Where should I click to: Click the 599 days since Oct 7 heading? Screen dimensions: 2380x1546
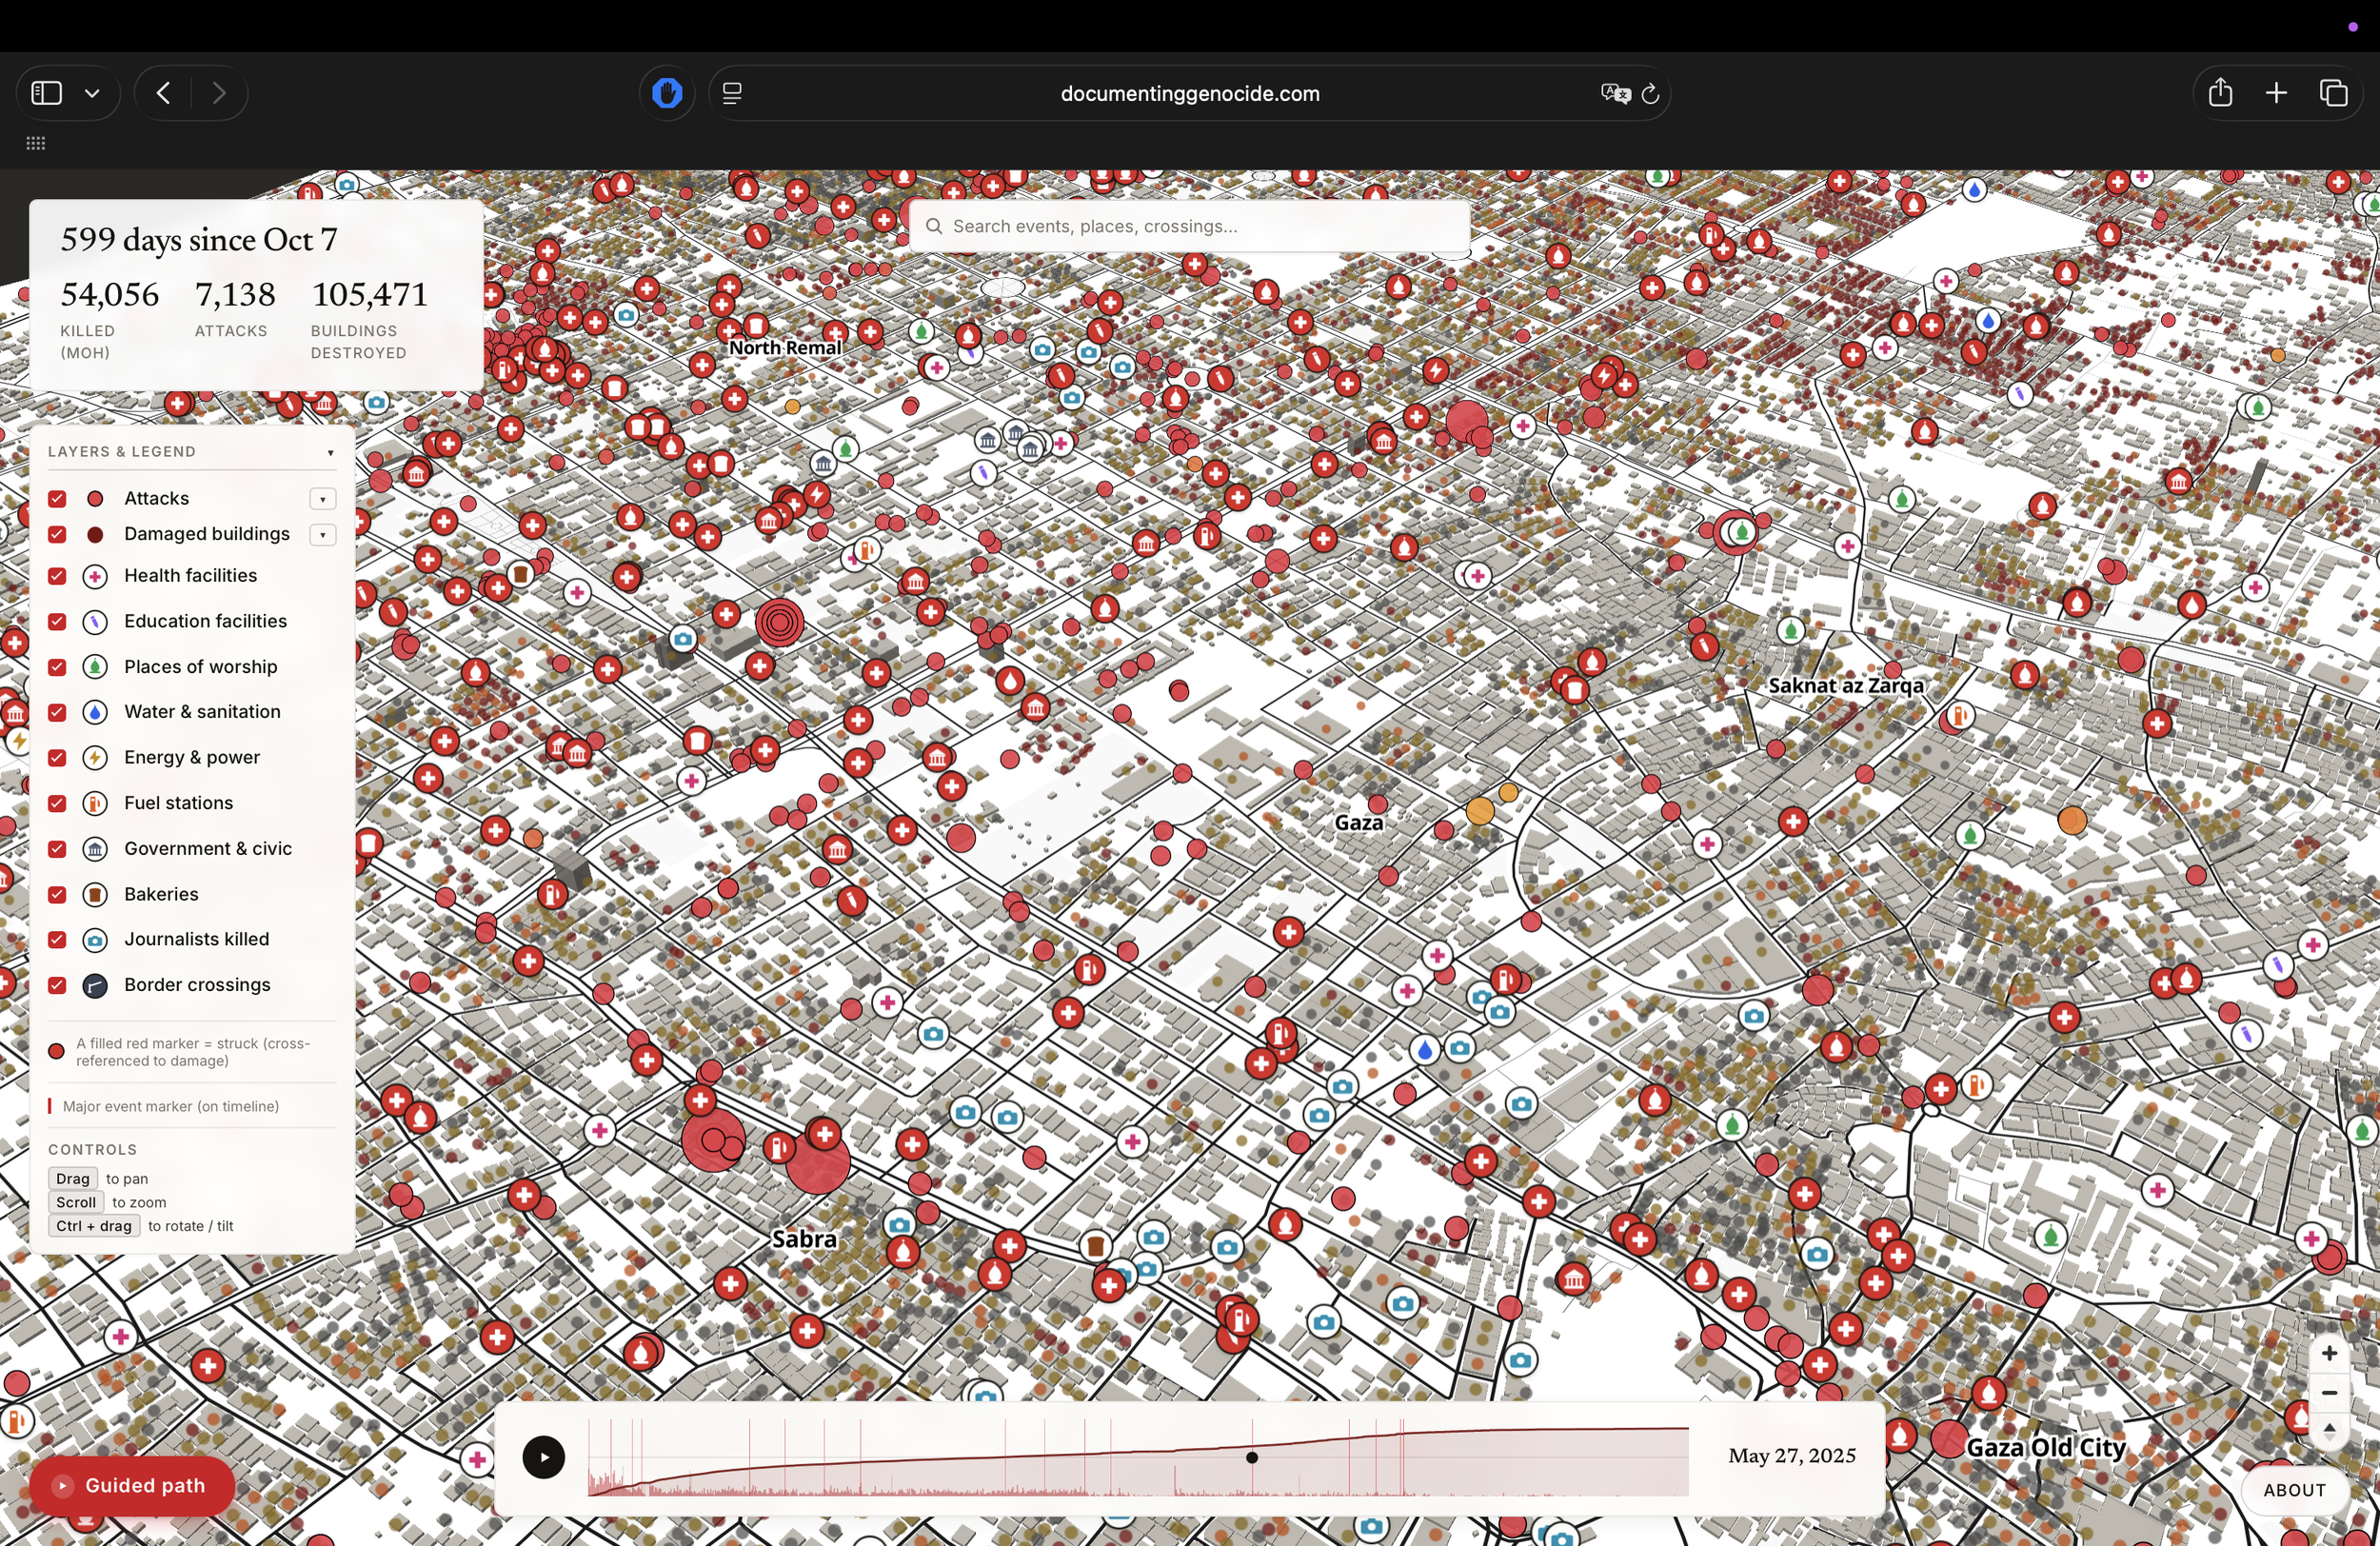click(x=199, y=240)
